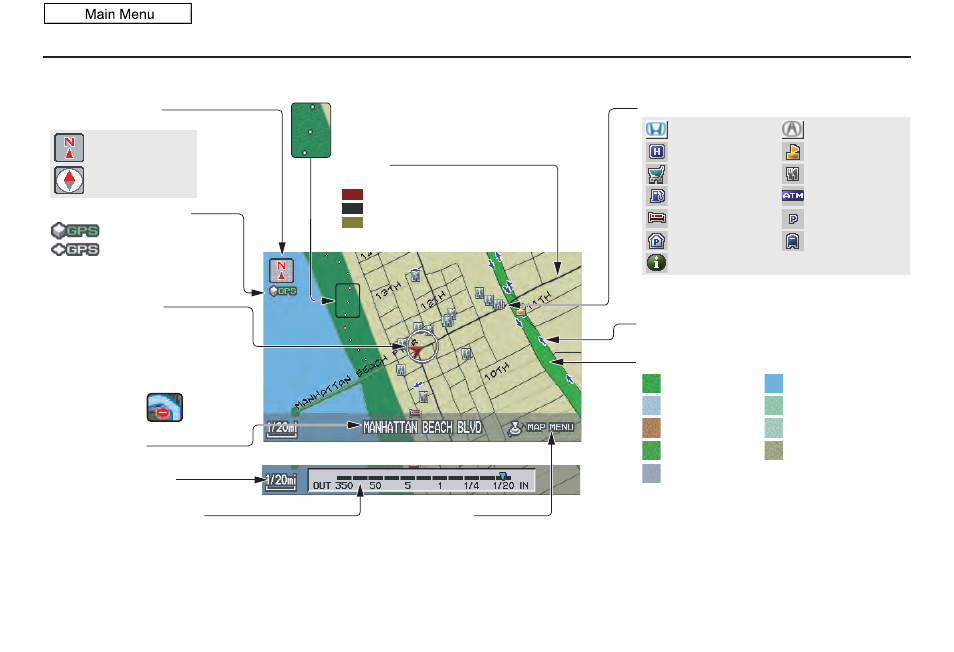This screenshot has width=954, height=652.
Task: Click the square North-up icon in left legend
Action: 69,147
